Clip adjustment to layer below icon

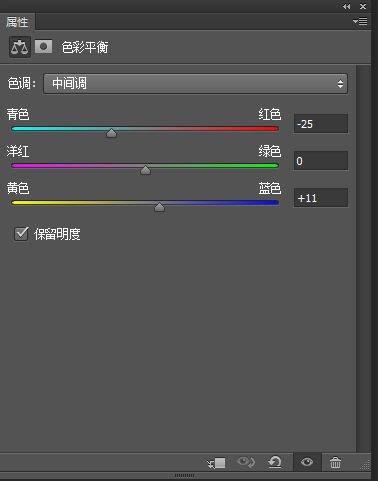point(216,463)
